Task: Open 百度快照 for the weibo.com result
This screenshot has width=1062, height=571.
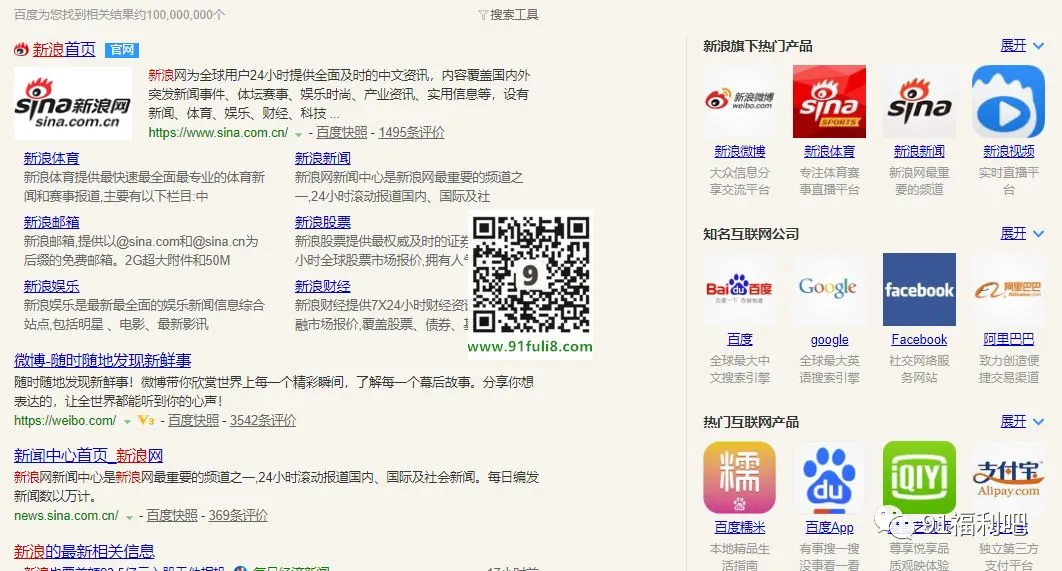Action: (193, 421)
